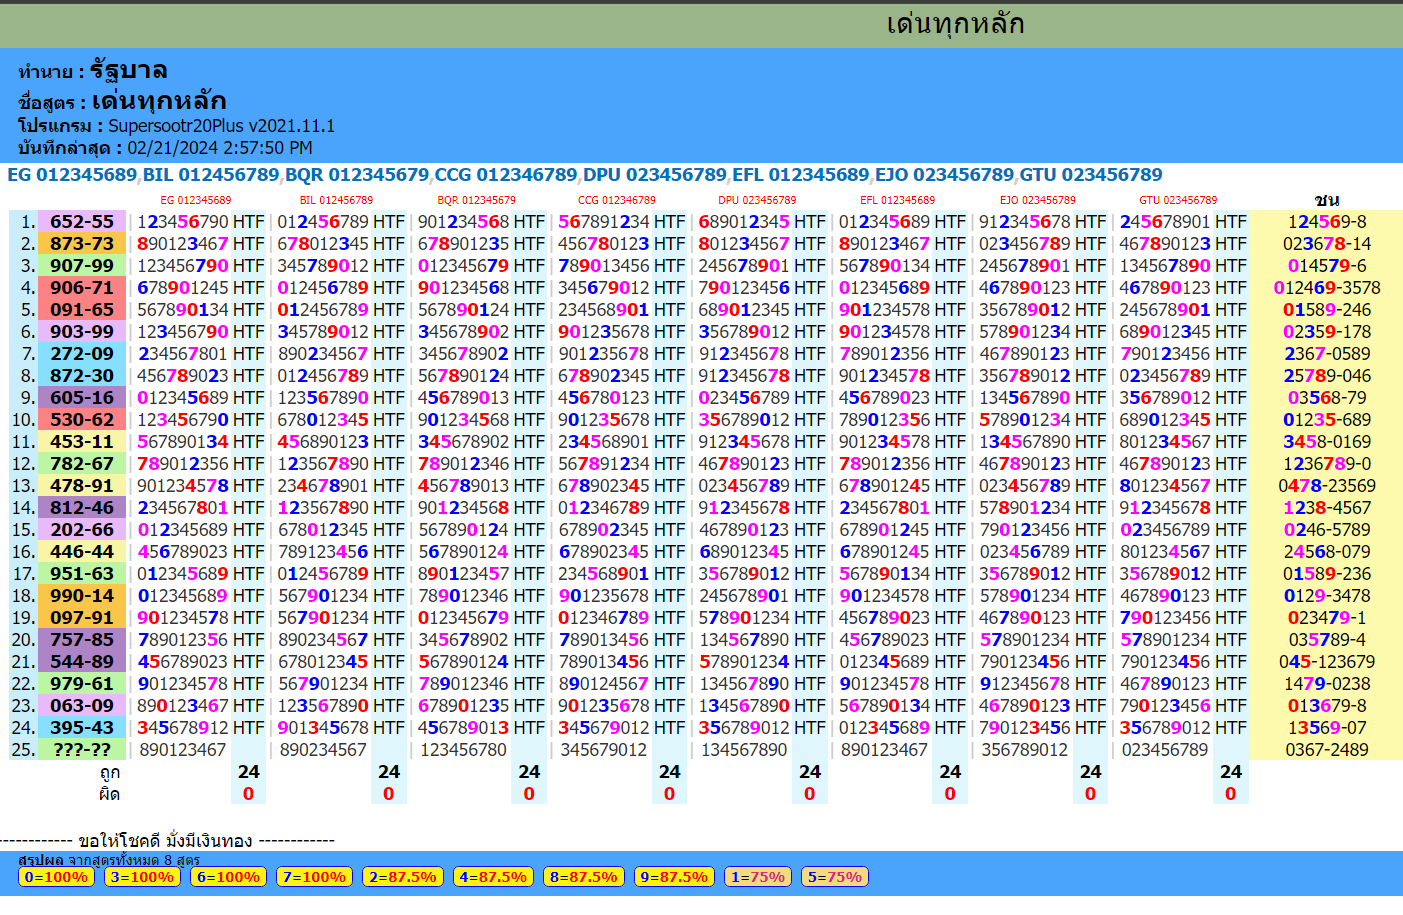Select the 812-46 result cell

coord(82,508)
